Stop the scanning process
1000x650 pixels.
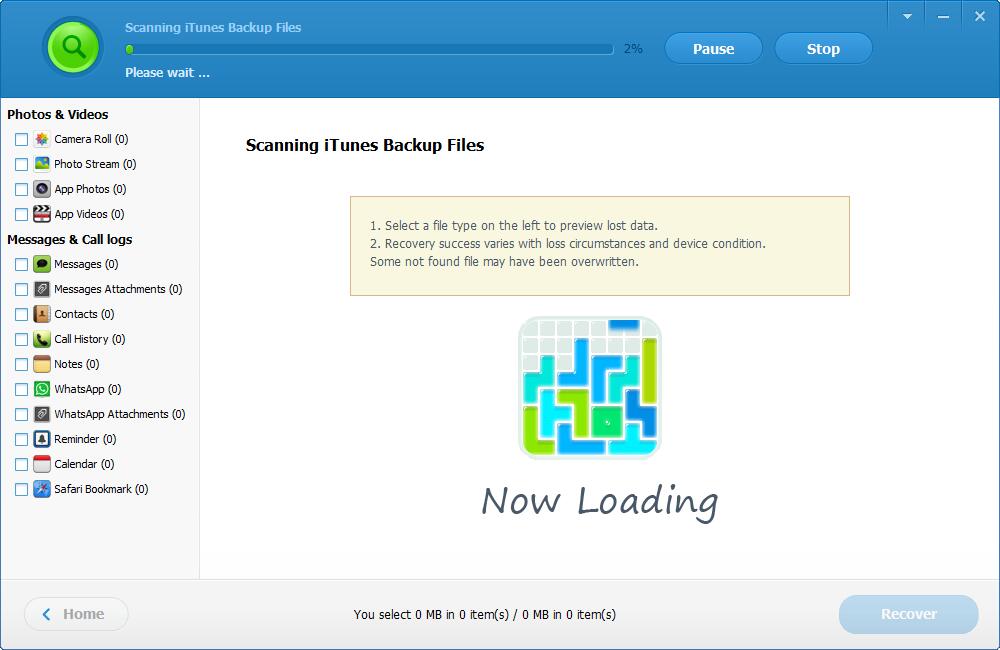(x=823, y=48)
